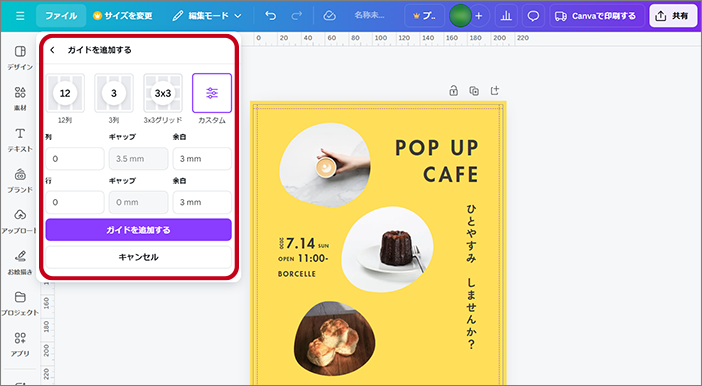The width and height of the screenshot is (702, 386).
Task: Open the ブランド brand panel
Action: point(20,180)
